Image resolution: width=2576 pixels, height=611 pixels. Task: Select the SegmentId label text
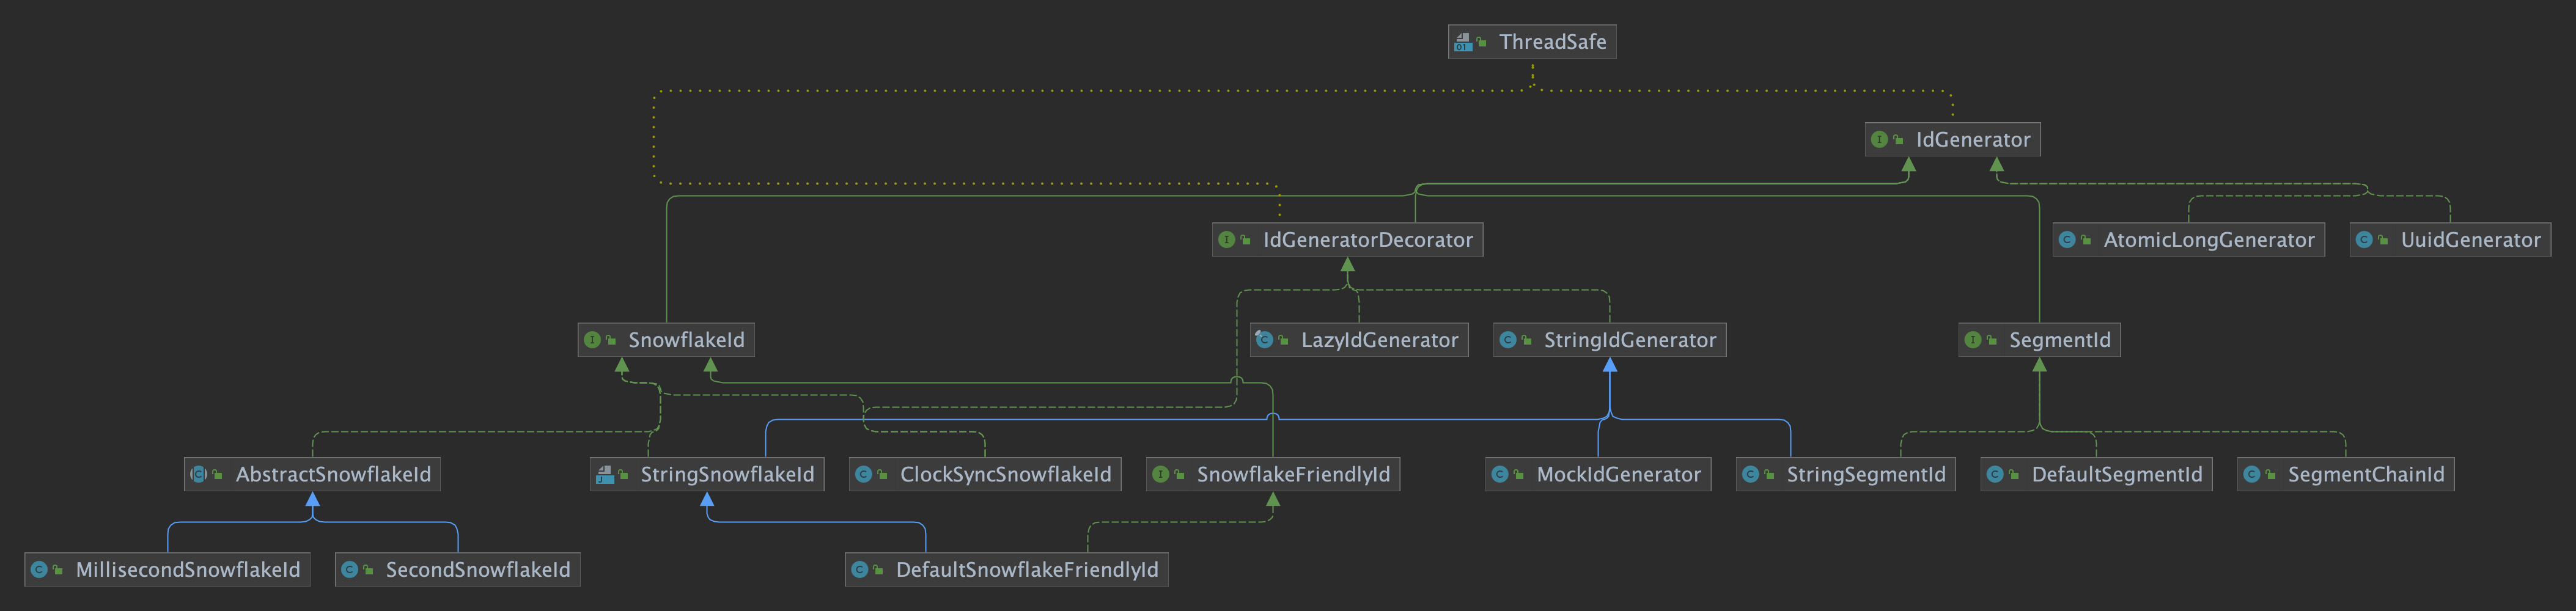[2059, 340]
